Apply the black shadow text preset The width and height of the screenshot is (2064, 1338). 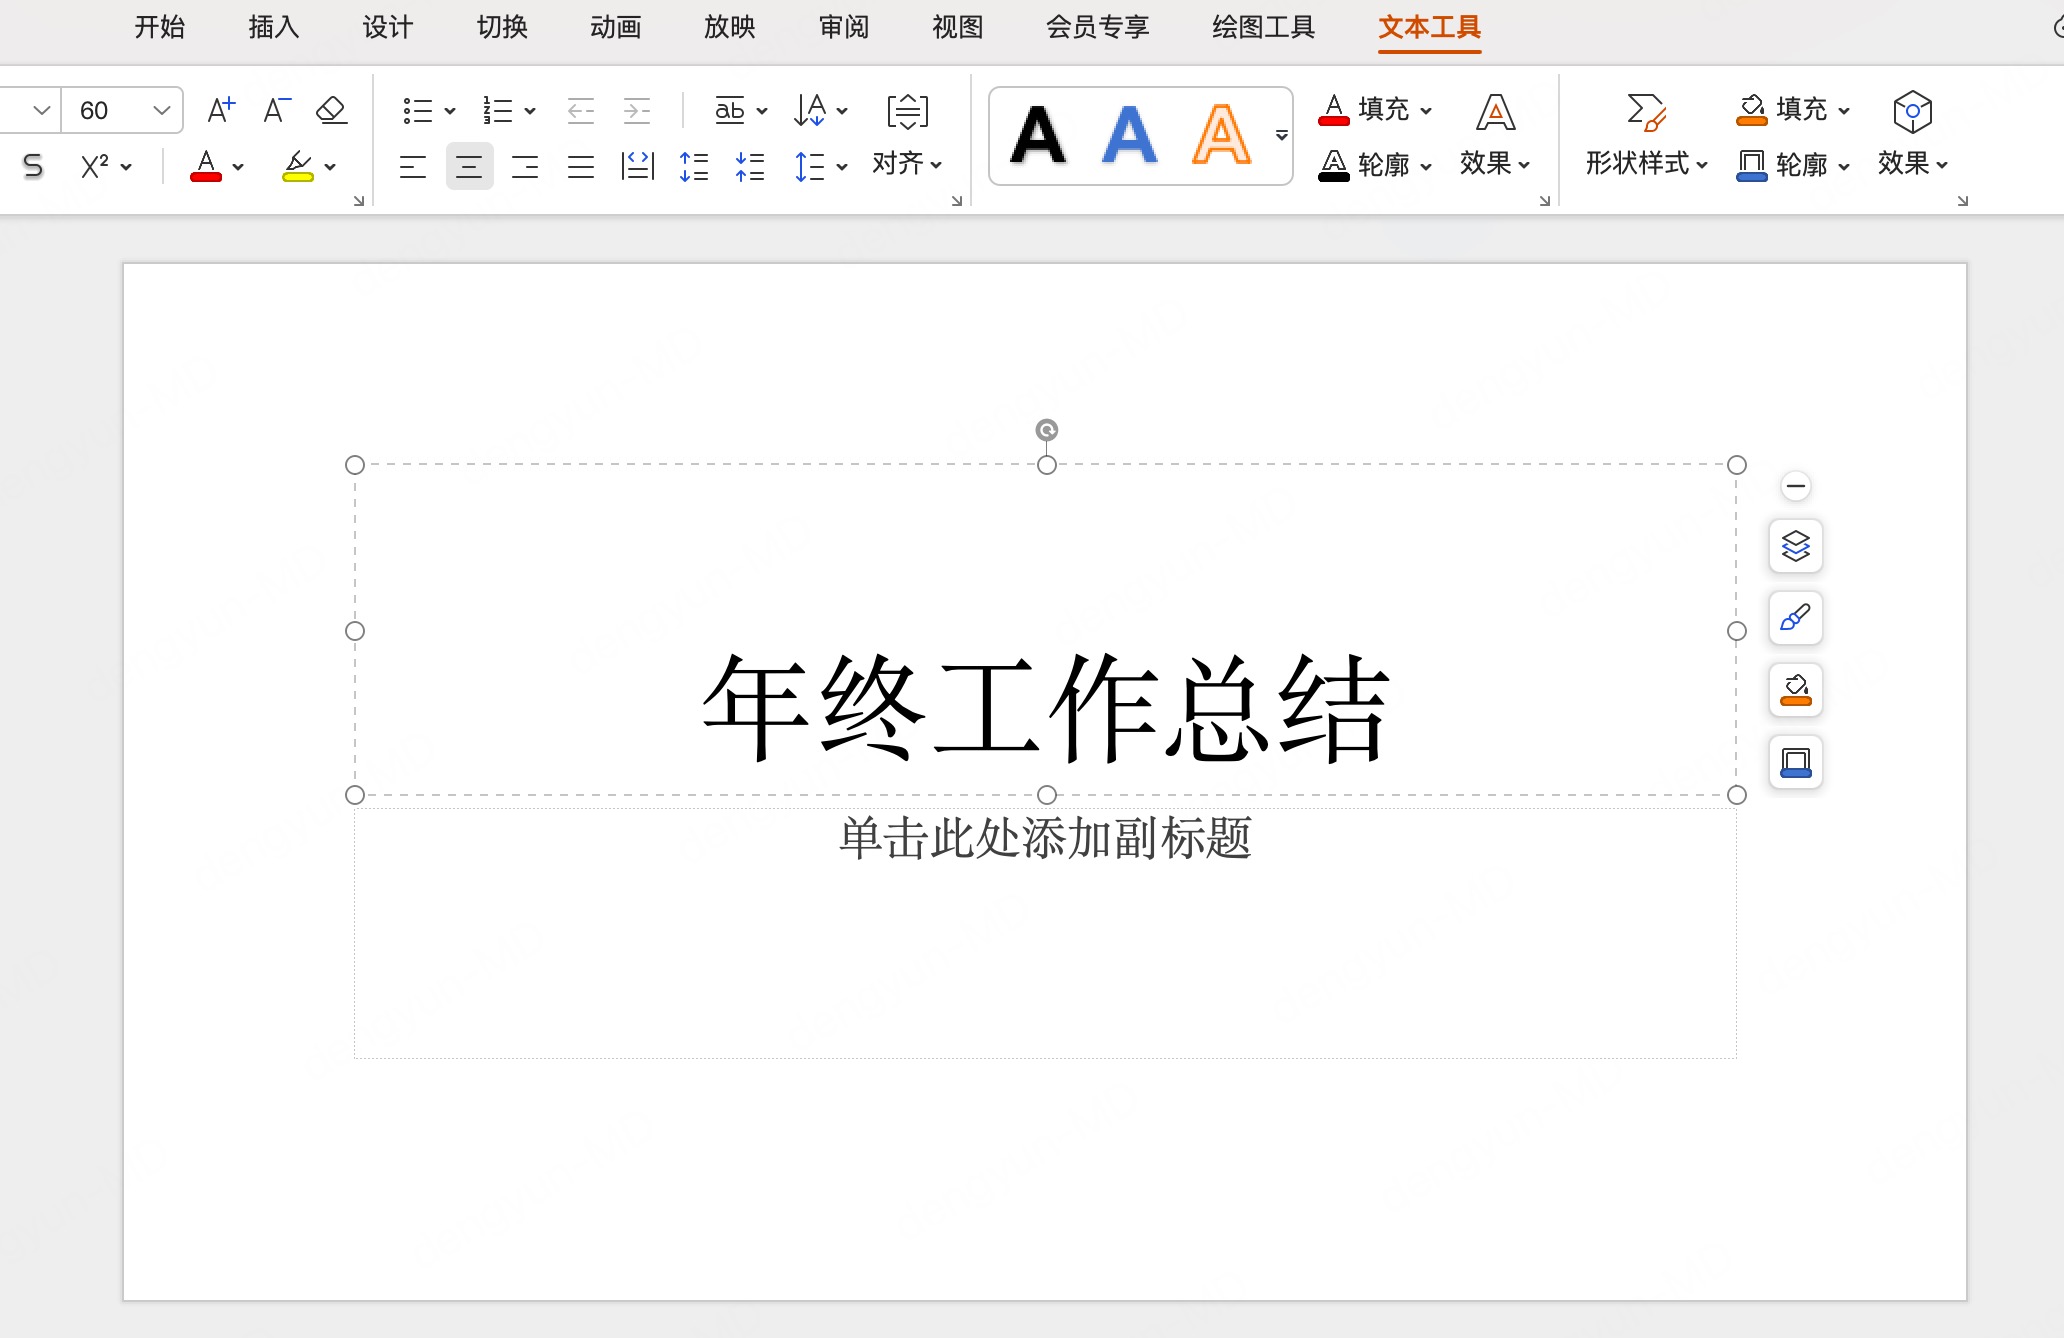(1038, 135)
